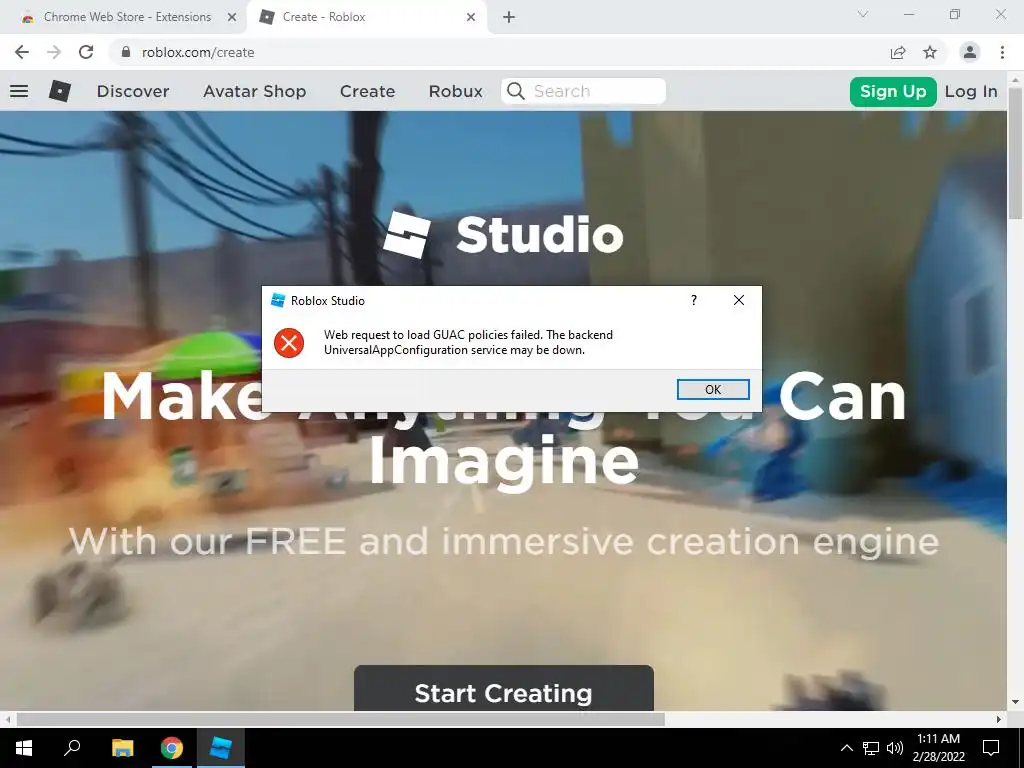Image resolution: width=1024 pixels, height=768 pixels.
Task: Switch to Chrome in the taskbar
Action: (171, 748)
